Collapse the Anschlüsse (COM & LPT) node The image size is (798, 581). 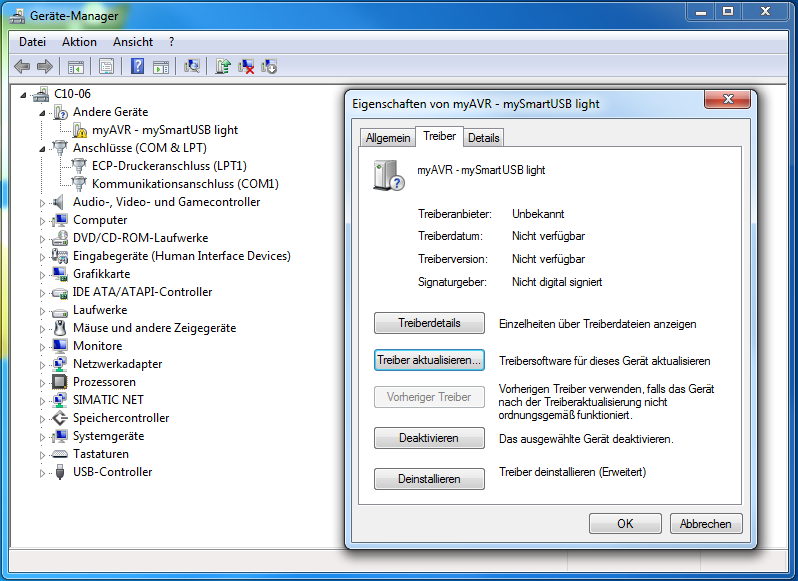[43, 148]
